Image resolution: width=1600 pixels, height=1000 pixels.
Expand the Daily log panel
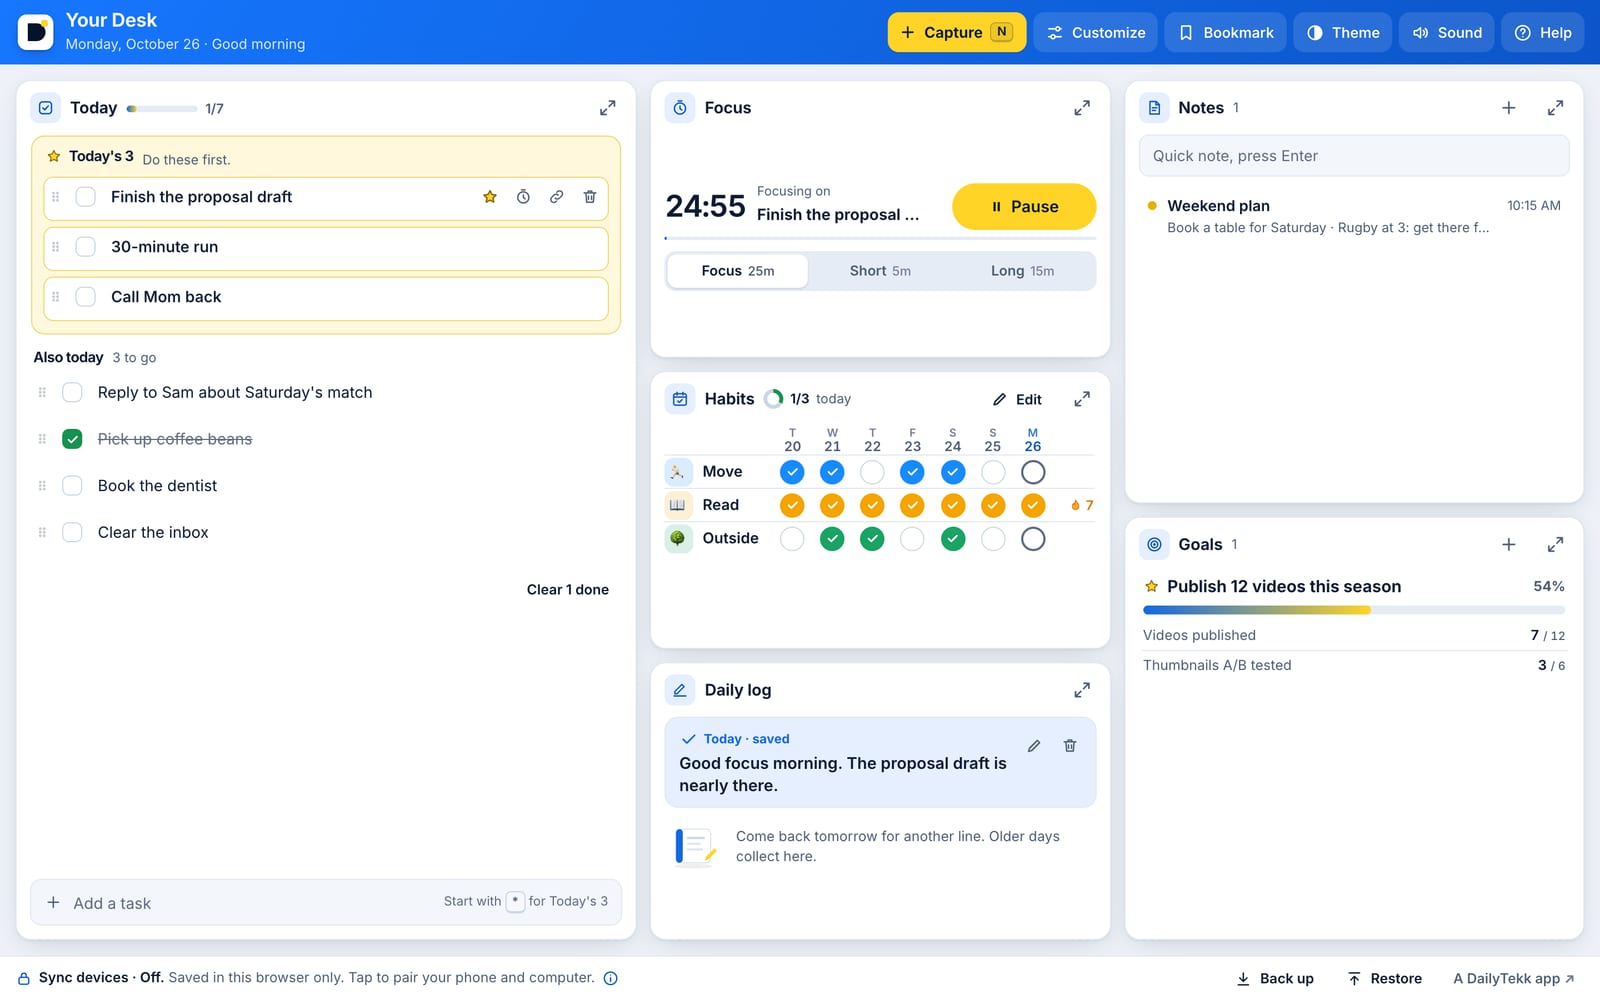tap(1082, 690)
